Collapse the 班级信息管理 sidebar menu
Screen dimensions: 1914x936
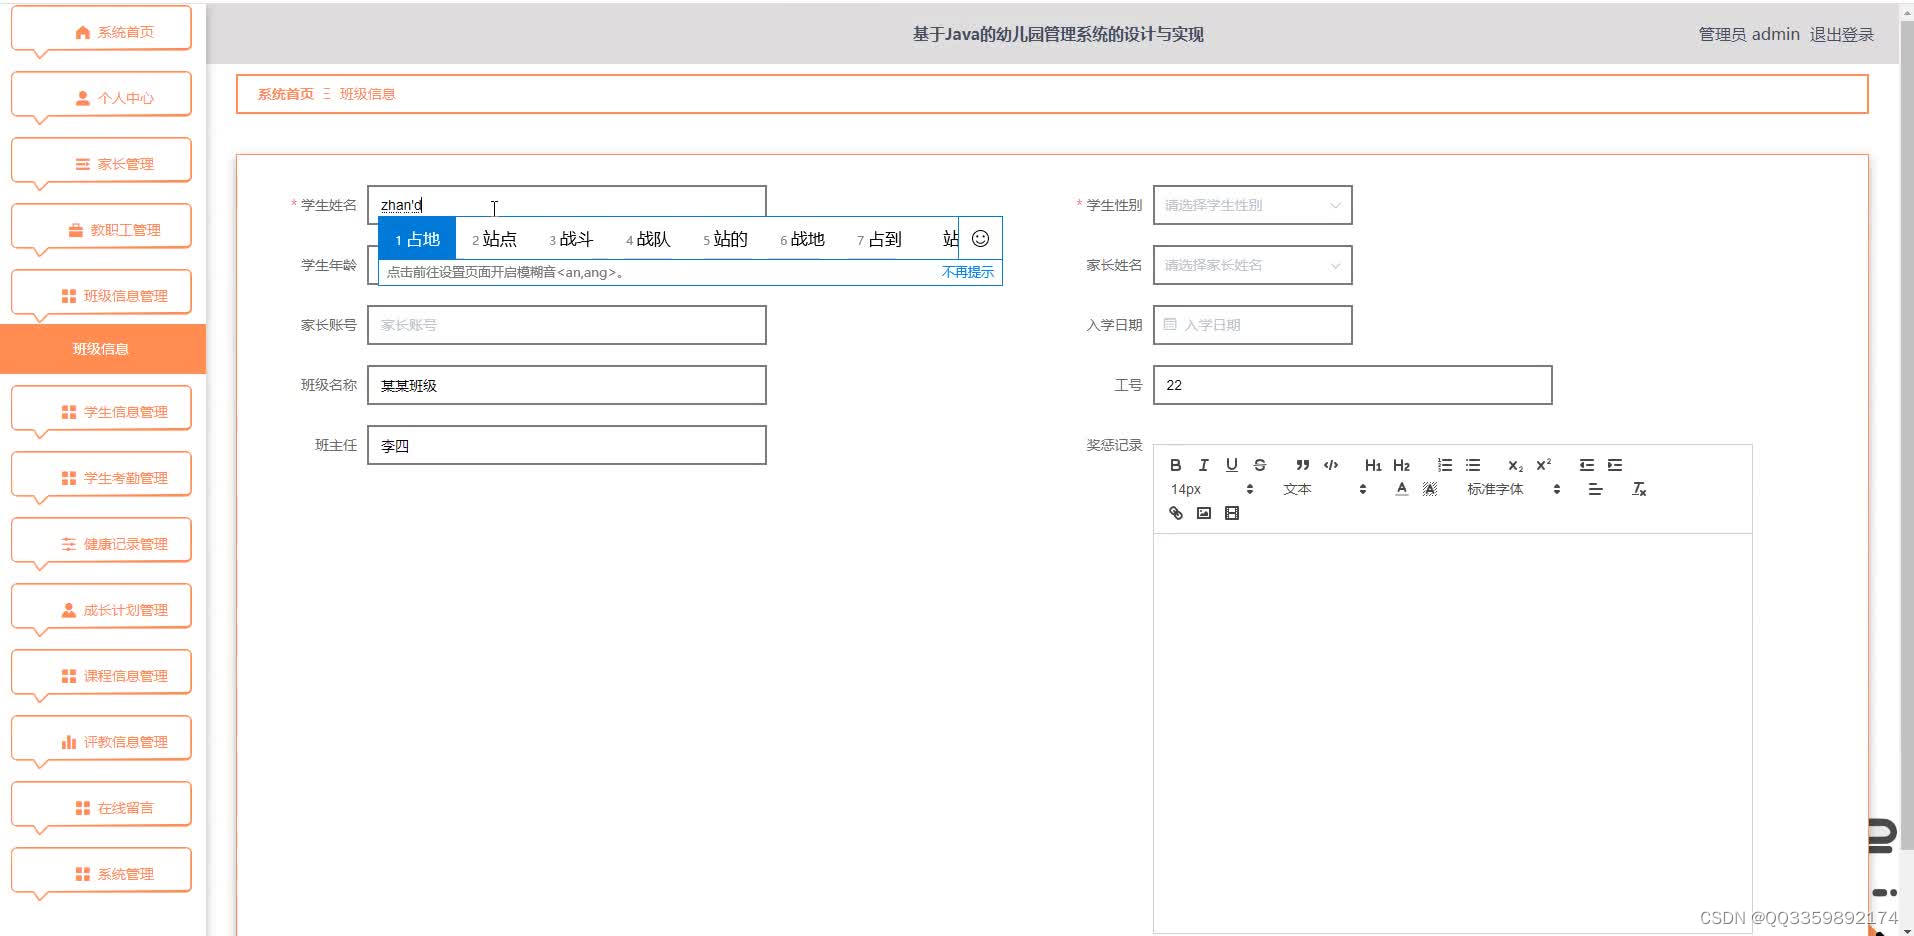(101, 295)
